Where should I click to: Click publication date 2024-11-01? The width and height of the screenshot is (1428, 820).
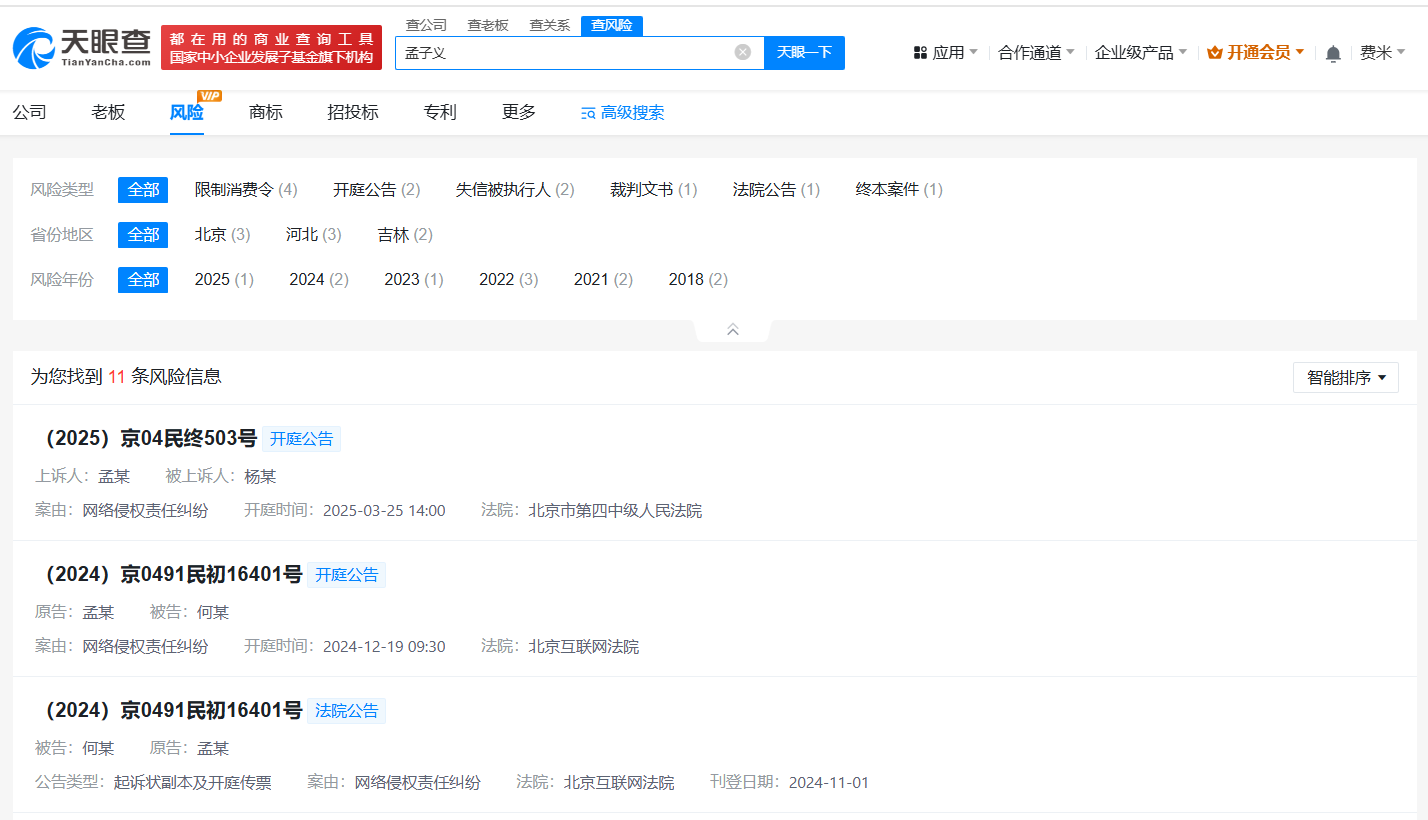click(829, 783)
